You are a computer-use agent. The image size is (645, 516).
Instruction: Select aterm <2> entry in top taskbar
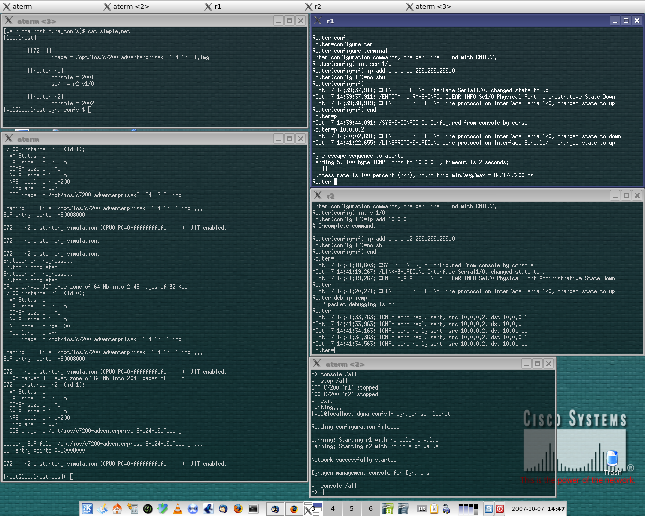pyautogui.click(x=127, y=6)
